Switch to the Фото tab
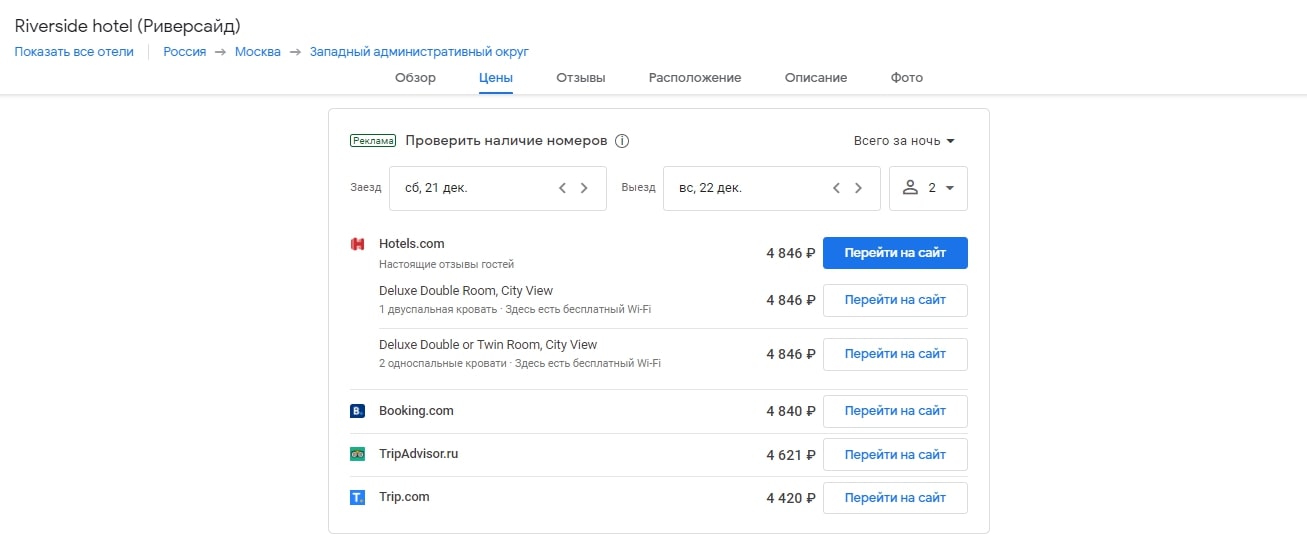The image size is (1307, 546). 907,78
